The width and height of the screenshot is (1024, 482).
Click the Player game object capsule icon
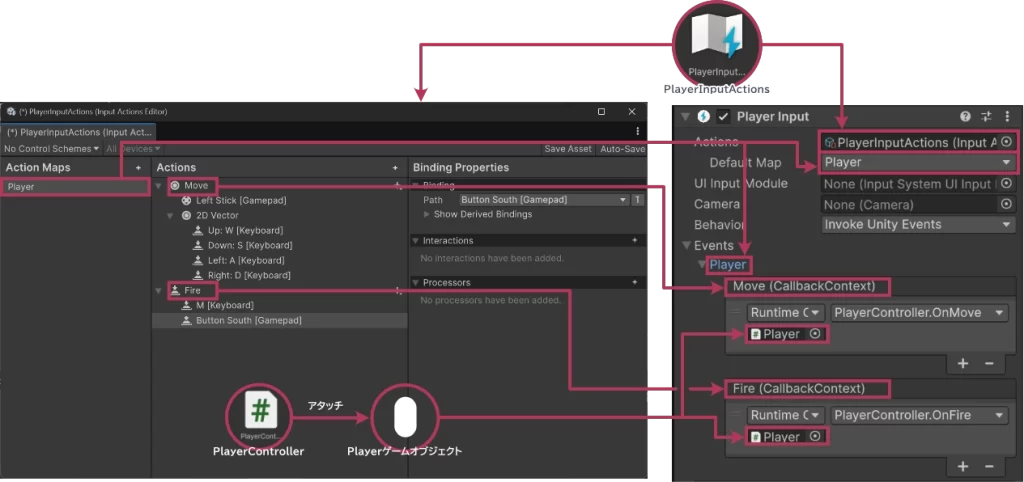[x=404, y=417]
